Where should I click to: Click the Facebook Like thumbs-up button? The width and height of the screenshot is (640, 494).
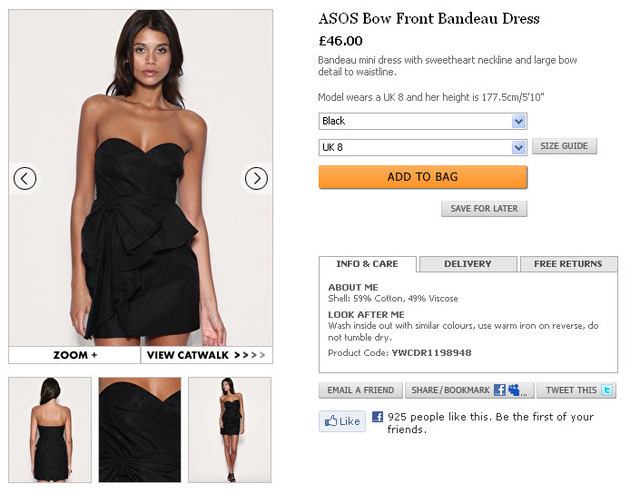pyautogui.click(x=342, y=421)
